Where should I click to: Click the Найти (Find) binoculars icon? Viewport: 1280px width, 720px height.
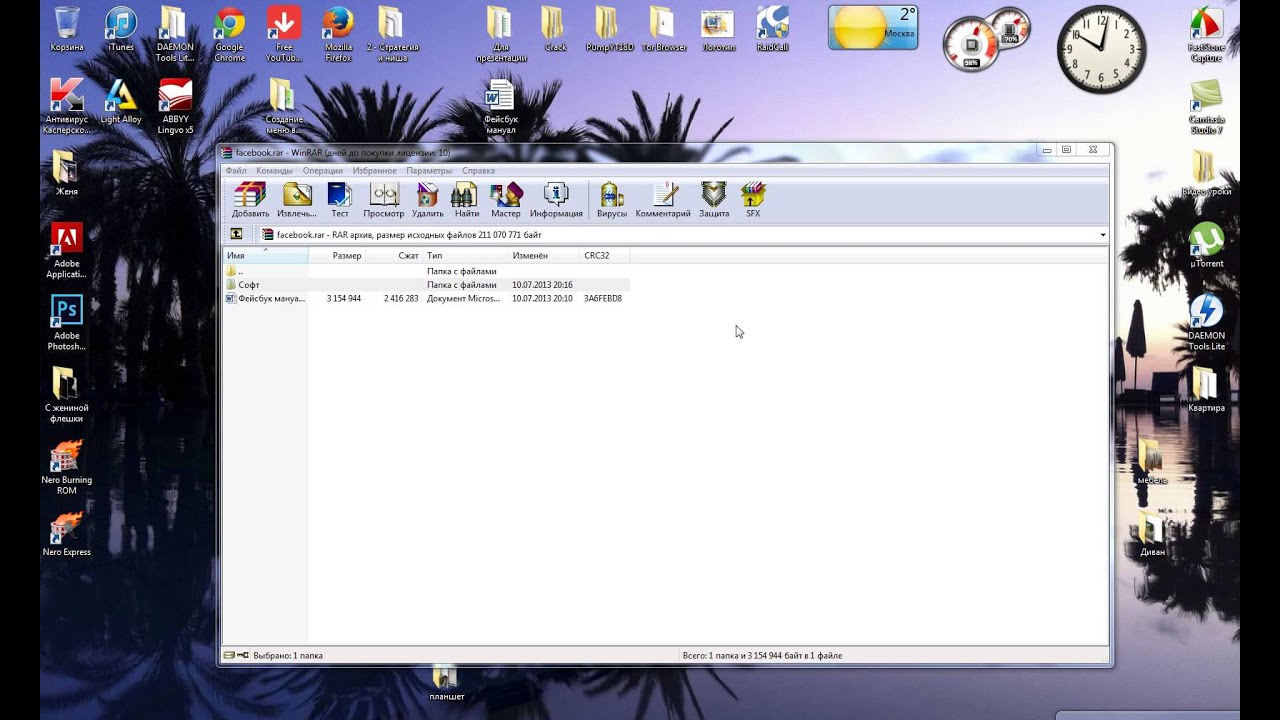466,200
